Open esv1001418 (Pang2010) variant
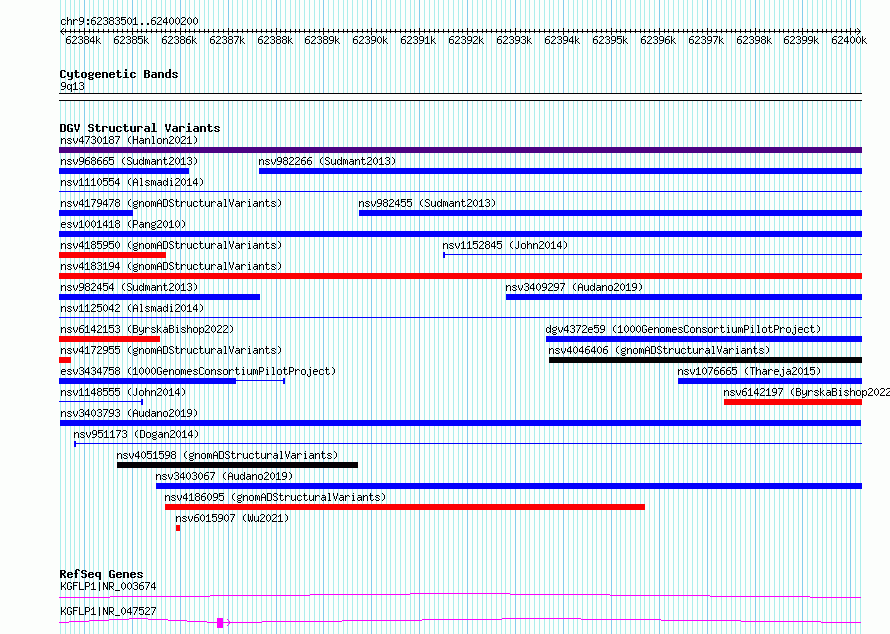890x634 pixels. [x=123, y=224]
